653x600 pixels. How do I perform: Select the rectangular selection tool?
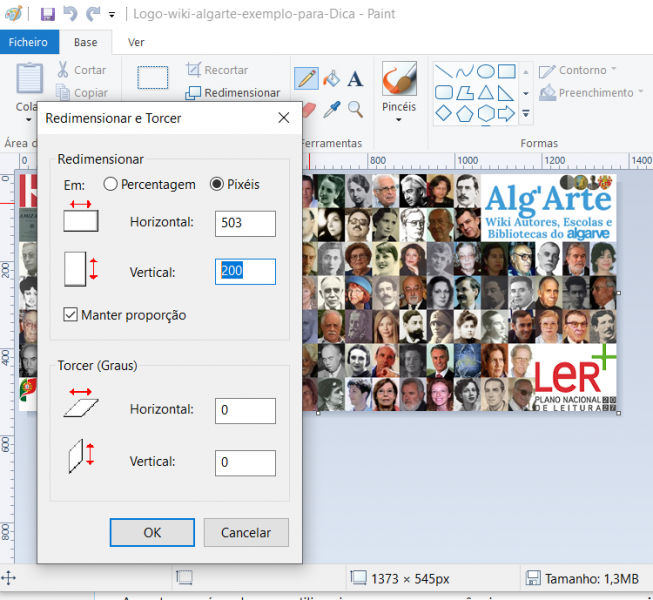pos(152,77)
